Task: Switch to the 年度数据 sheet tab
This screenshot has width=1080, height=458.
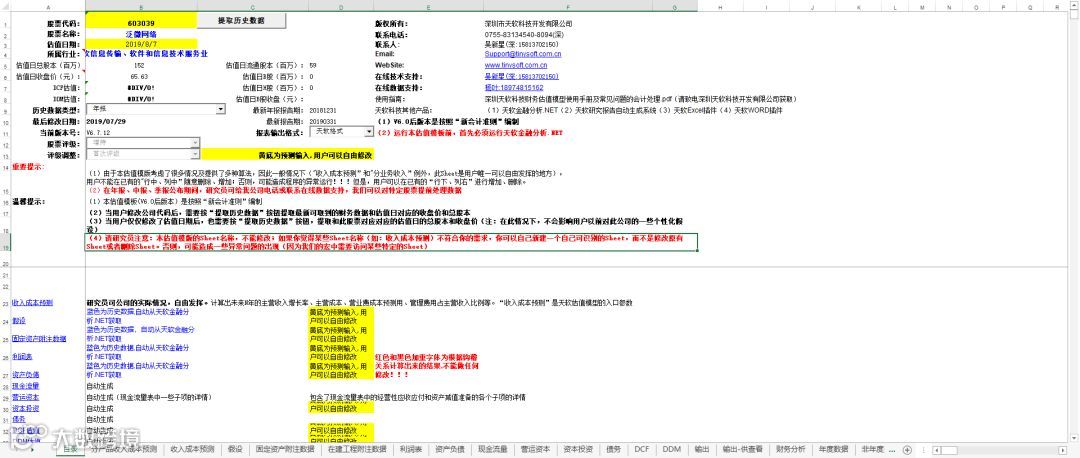Action: click(x=833, y=449)
